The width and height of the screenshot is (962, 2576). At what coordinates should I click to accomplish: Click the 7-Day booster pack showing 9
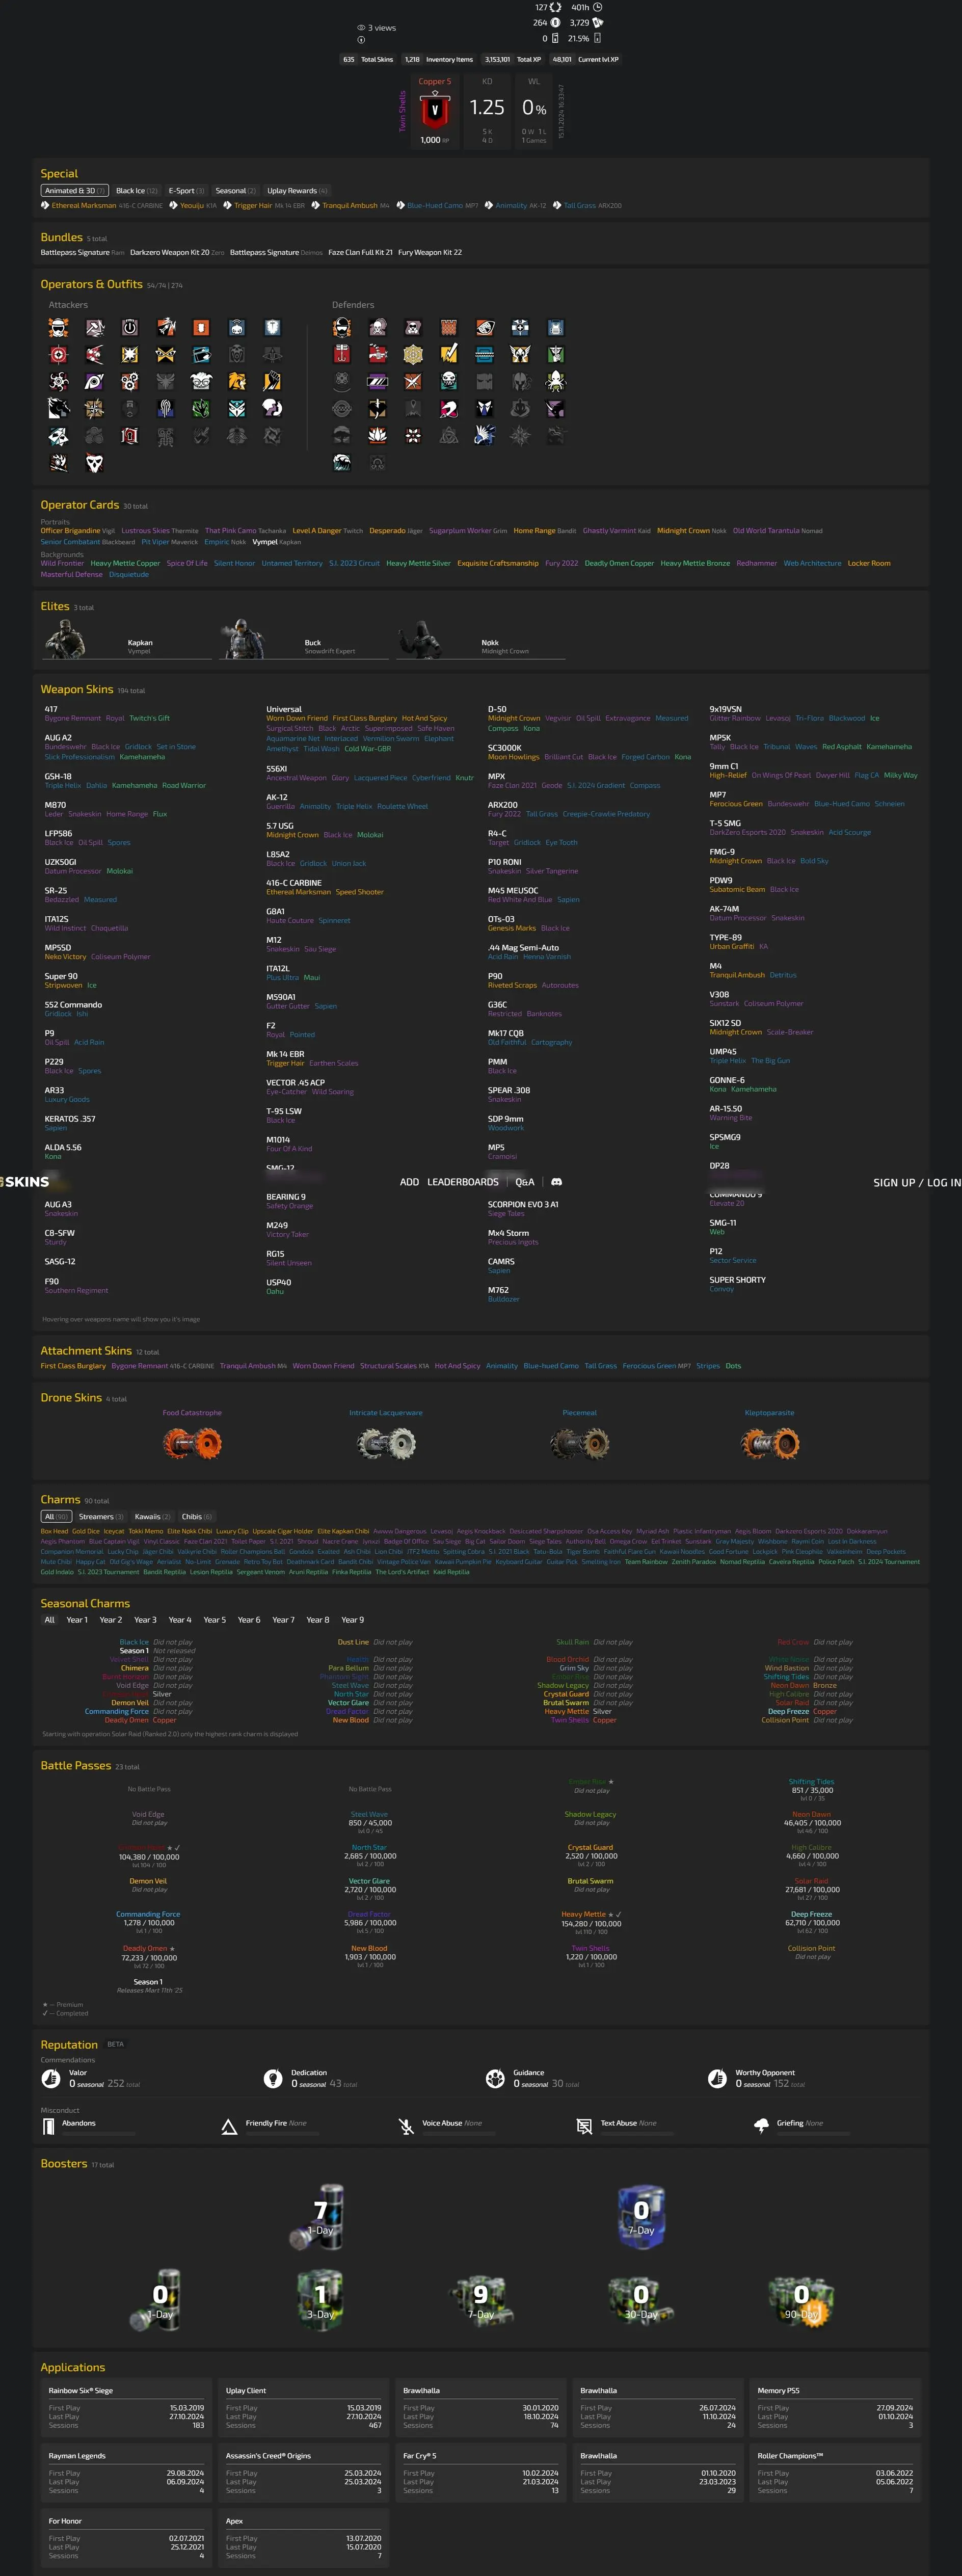pos(481,2301)
